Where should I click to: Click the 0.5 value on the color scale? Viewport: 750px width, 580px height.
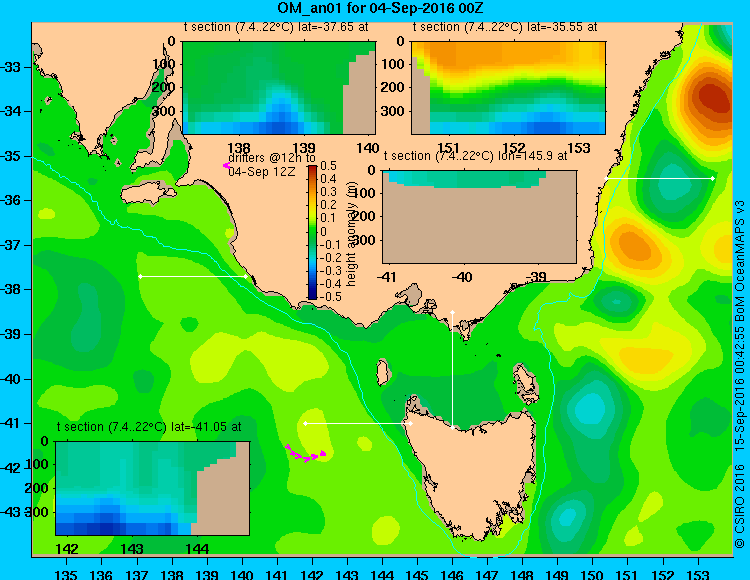tap(328, 166)
